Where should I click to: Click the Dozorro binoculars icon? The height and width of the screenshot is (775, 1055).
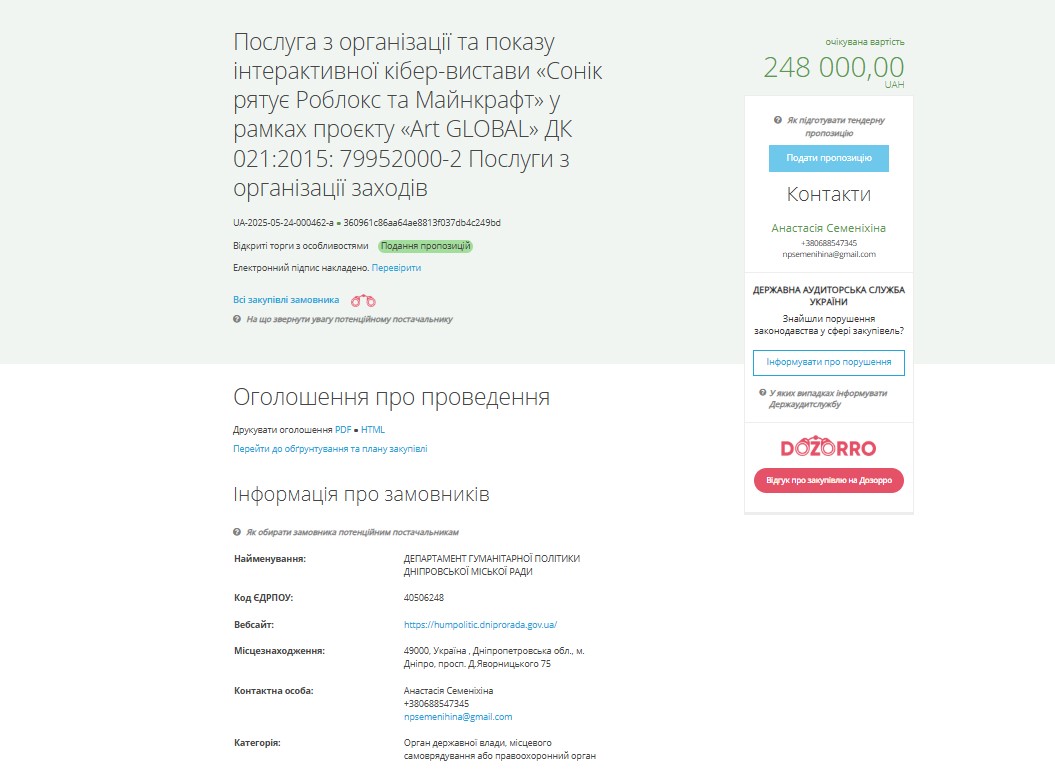[x=363, y=300]
